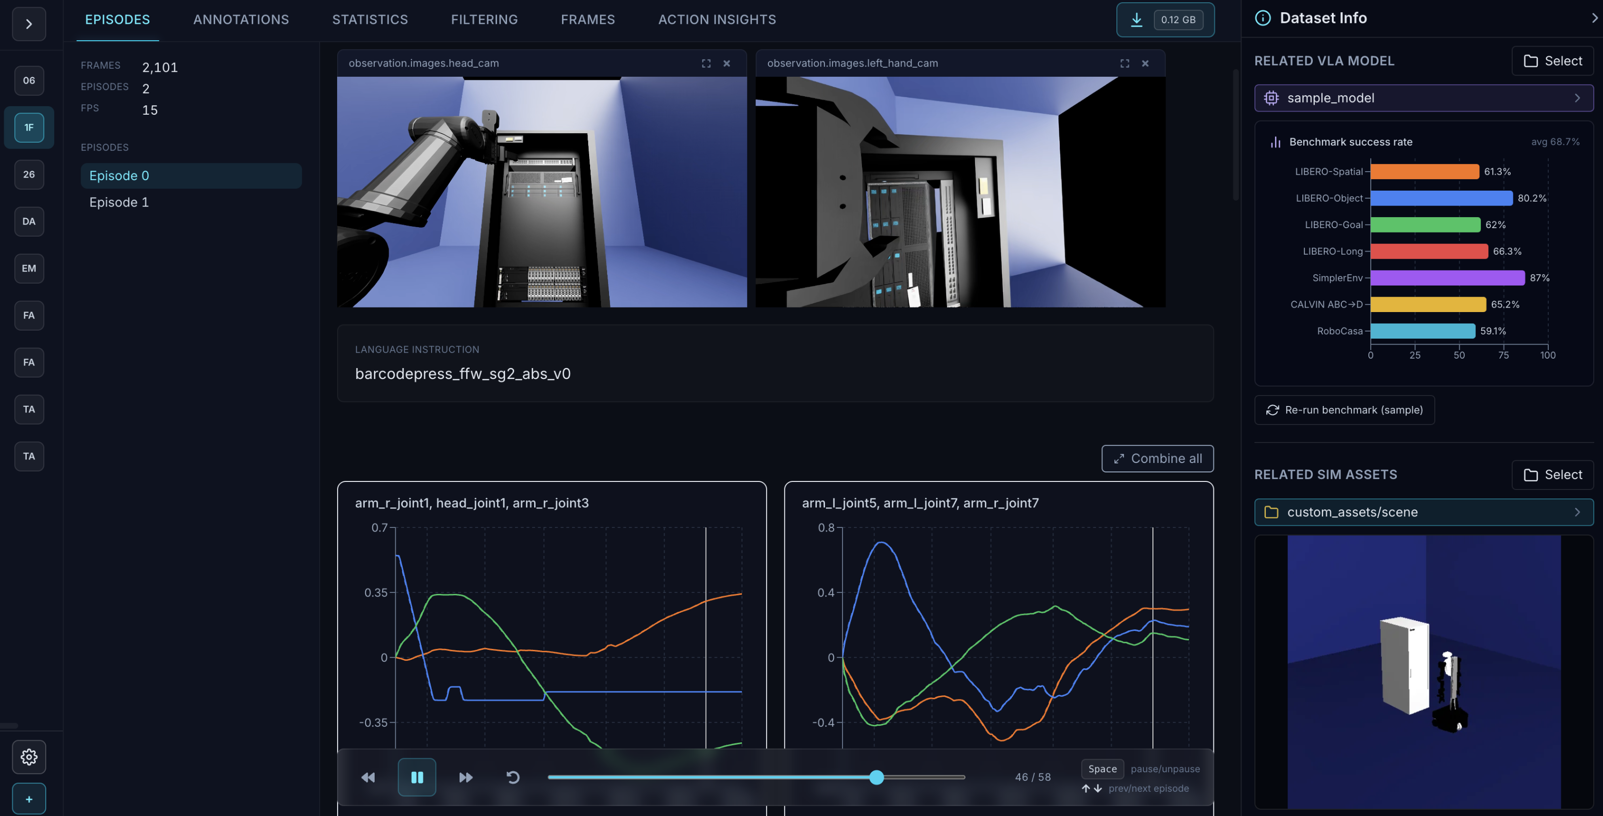This screenshot has width=1603, height=816.
Task: Click the 46 / 58 frame counter
Action: tap(1032, 777)
